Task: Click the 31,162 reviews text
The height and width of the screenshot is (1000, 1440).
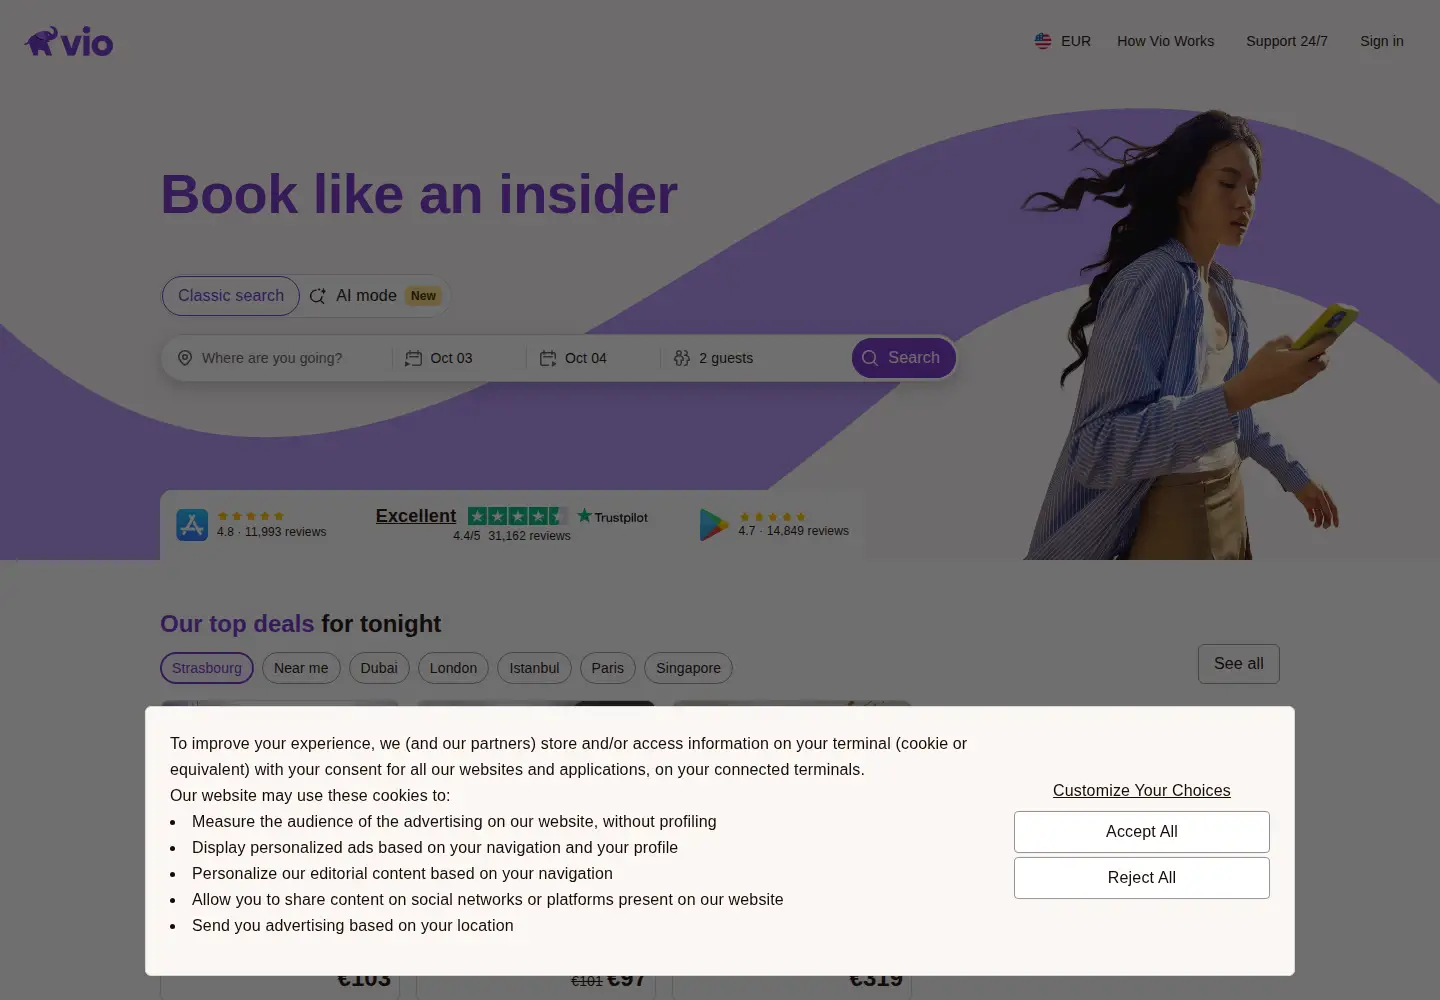Action: (530, 536)
